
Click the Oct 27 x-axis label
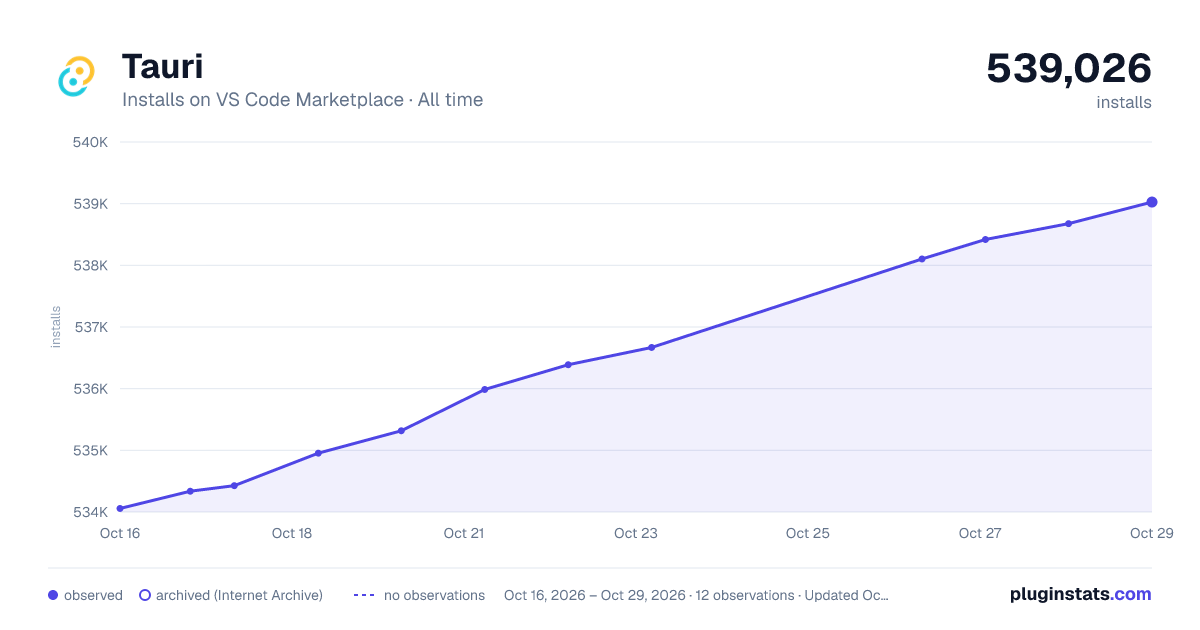pos(980,533)
